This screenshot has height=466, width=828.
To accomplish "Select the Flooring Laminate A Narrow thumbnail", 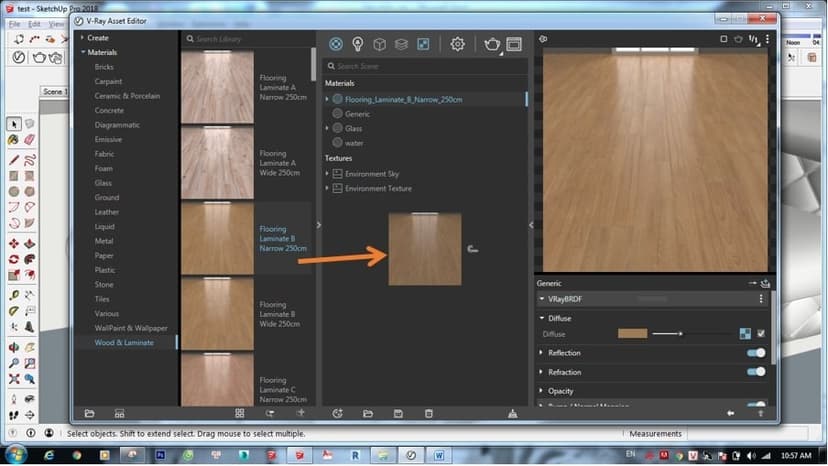I will coord(218,87).
